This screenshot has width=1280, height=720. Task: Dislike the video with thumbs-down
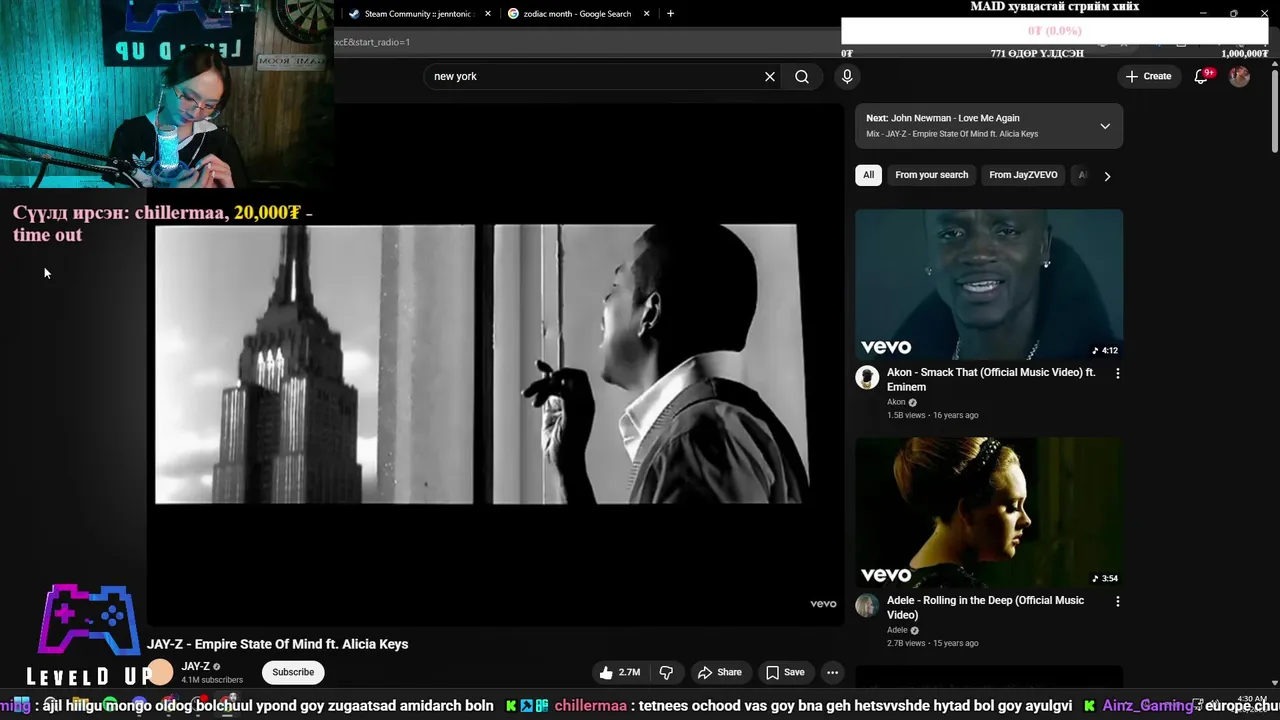pos(666,672)
